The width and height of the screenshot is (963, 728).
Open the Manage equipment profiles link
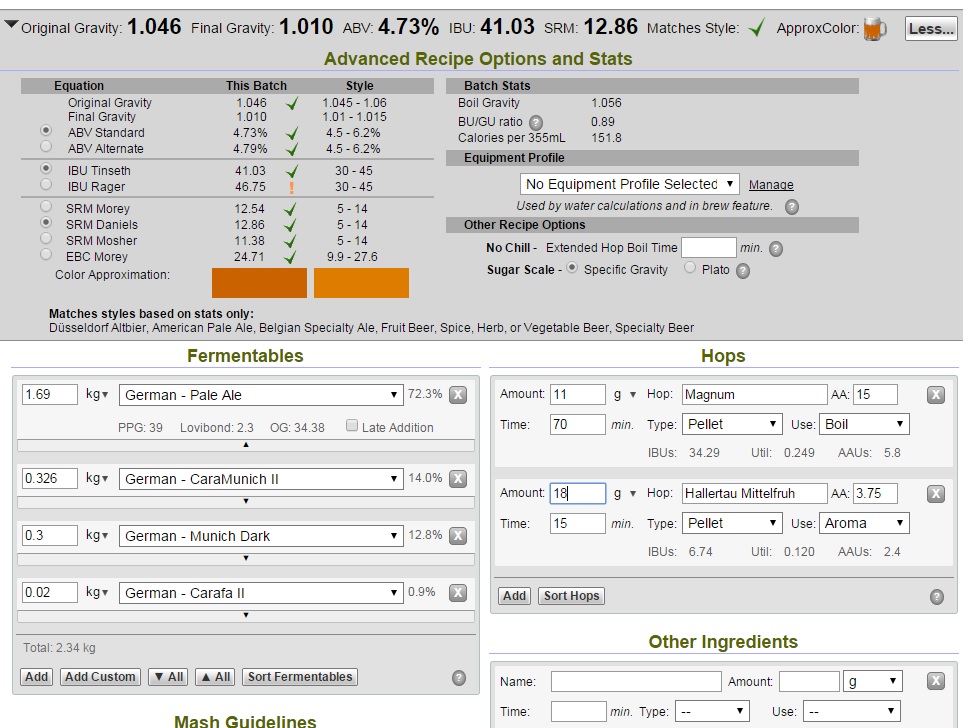[x=771, y=185]
